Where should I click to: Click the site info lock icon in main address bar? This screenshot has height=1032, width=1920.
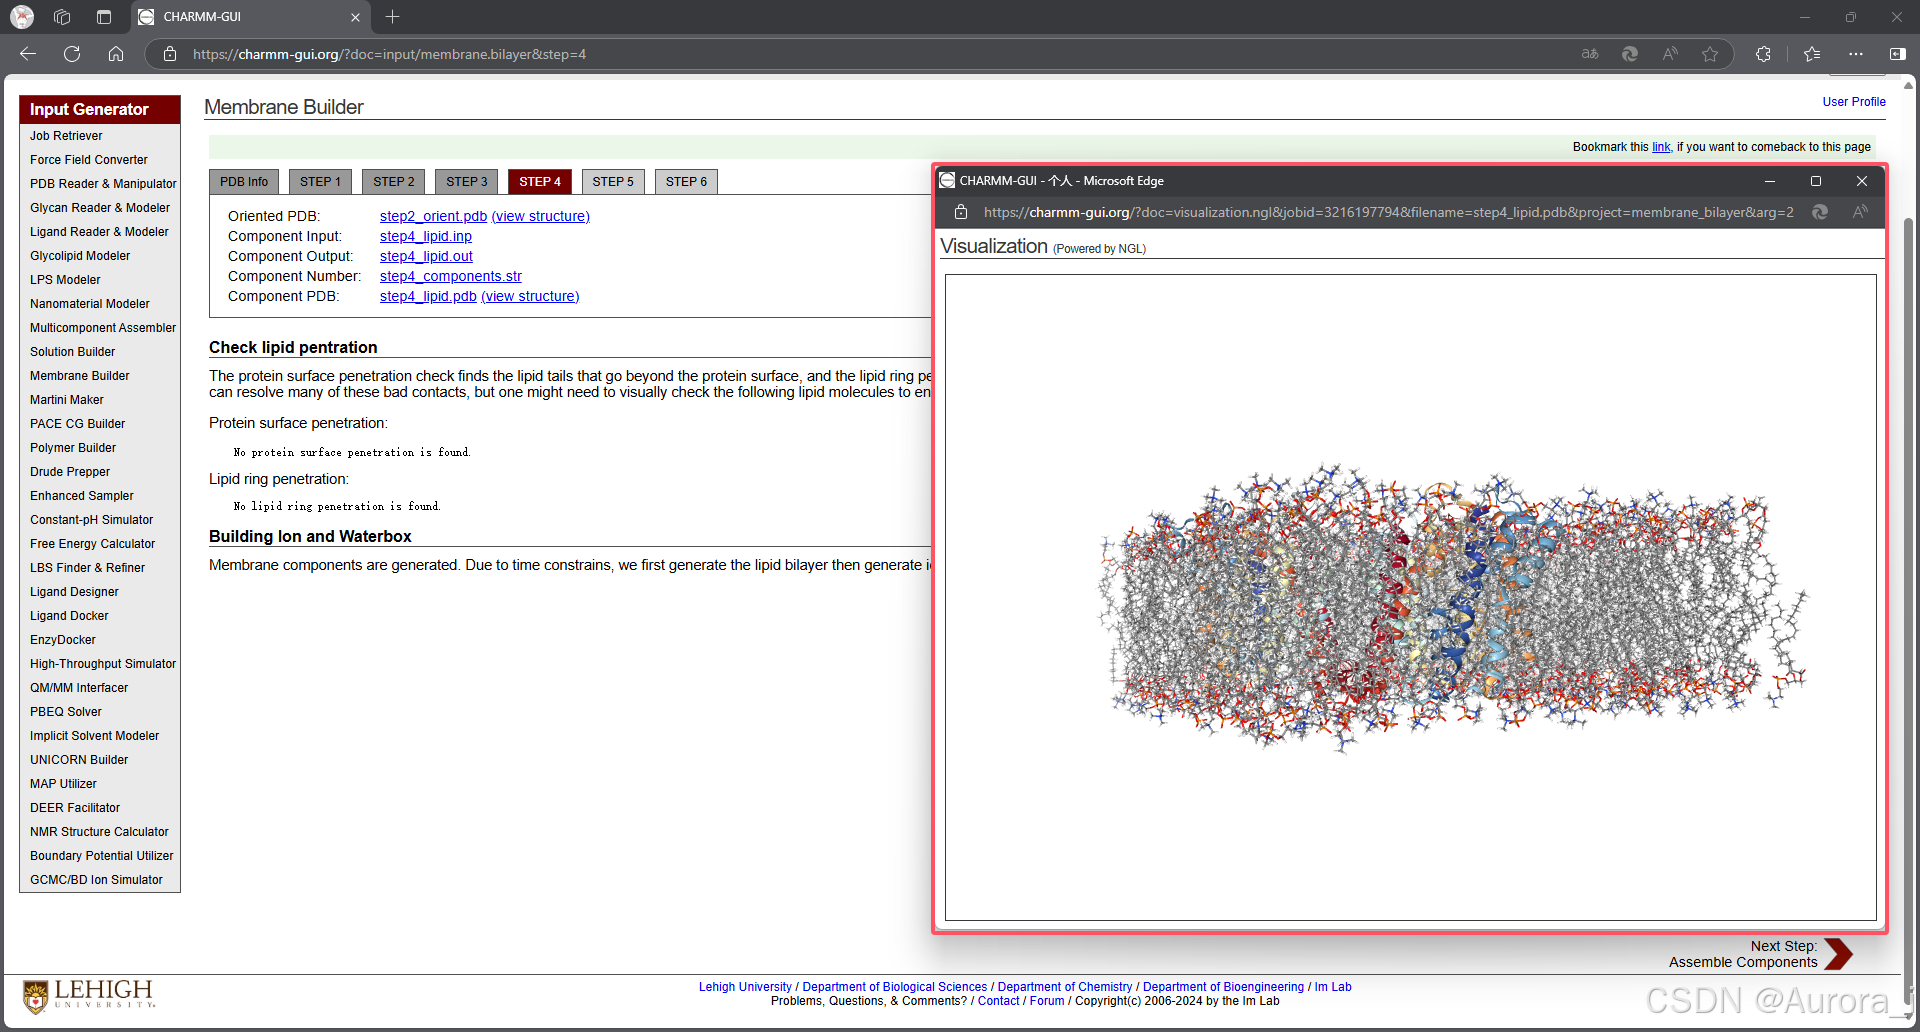(170, 54)
